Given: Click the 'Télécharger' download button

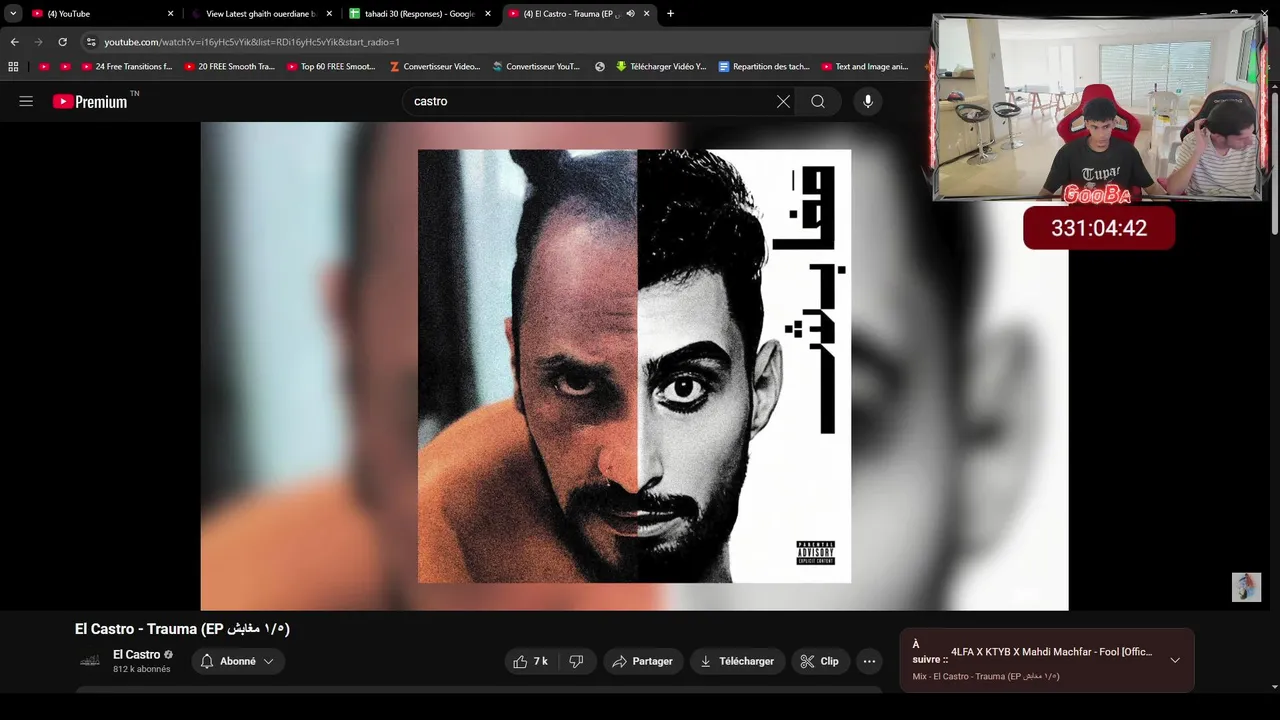Looking at the screenshot, I should coord(737,661).
